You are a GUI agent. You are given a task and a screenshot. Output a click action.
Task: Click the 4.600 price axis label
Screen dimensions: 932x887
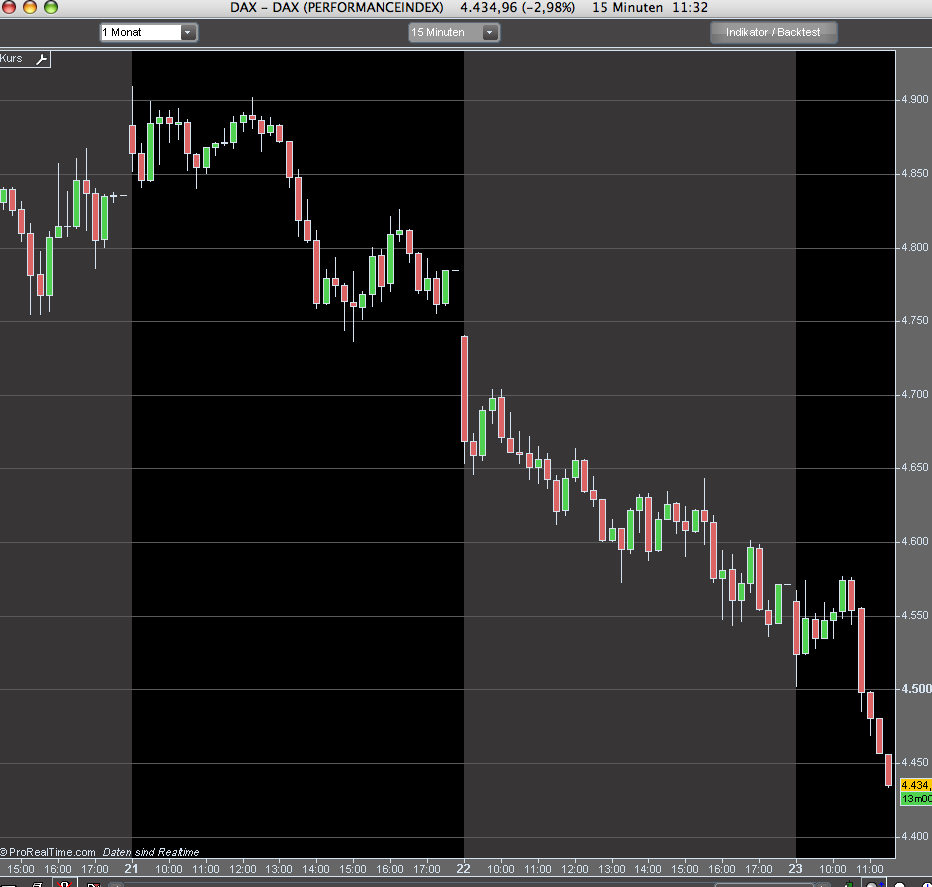coord(914,541)
